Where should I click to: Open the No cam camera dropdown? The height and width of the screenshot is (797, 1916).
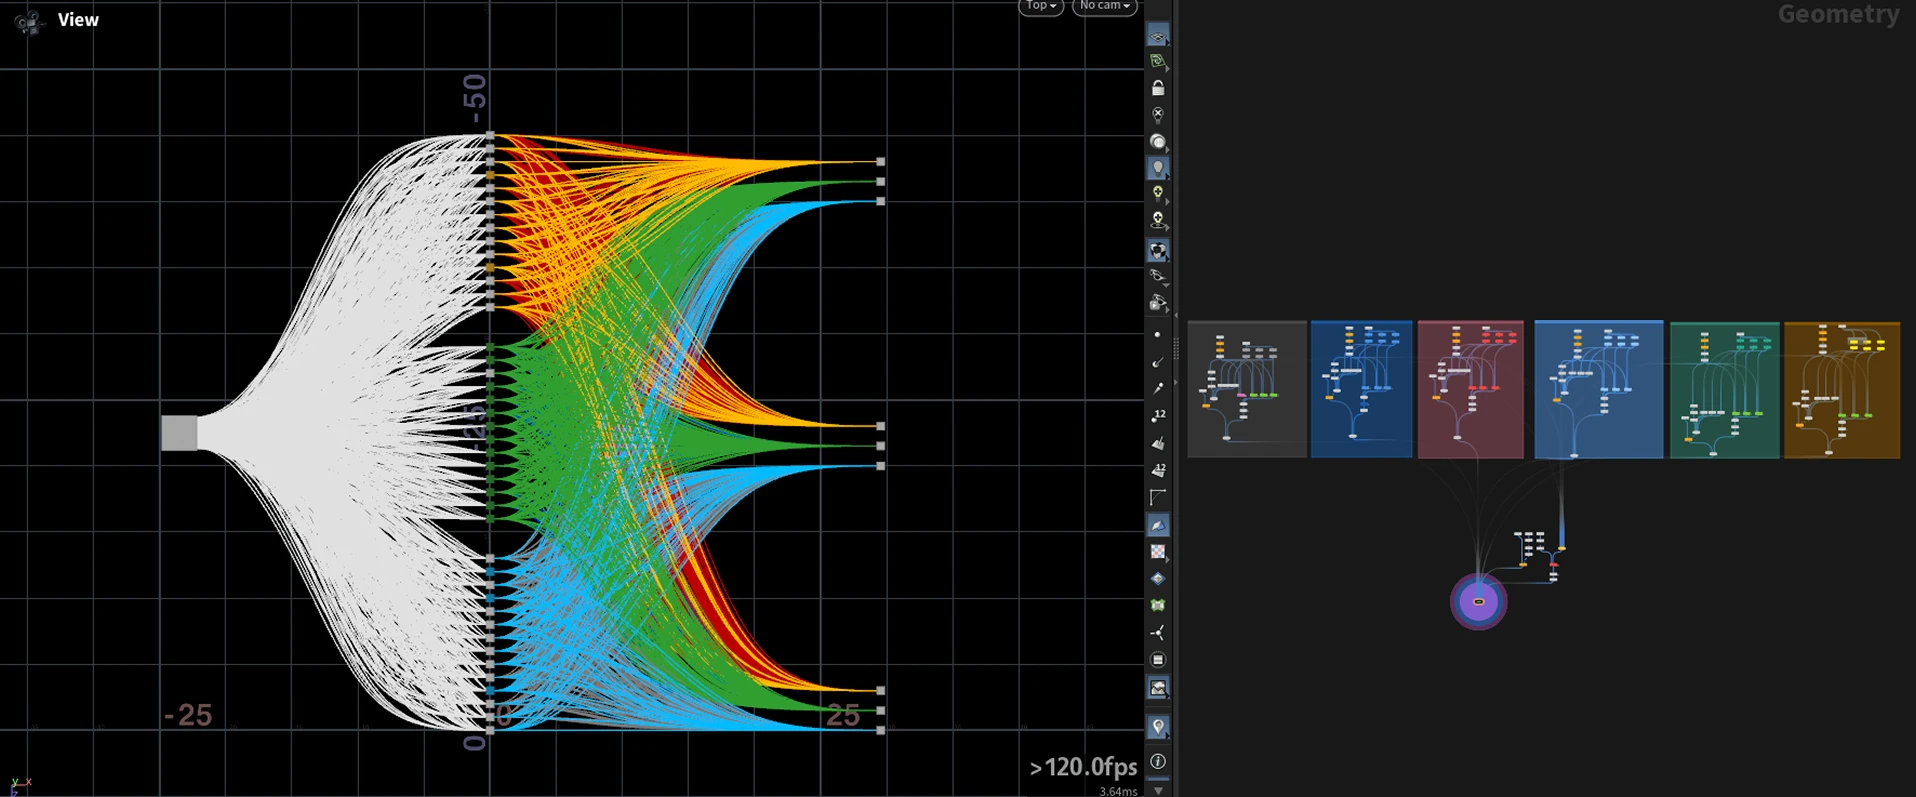(1105, 6)
